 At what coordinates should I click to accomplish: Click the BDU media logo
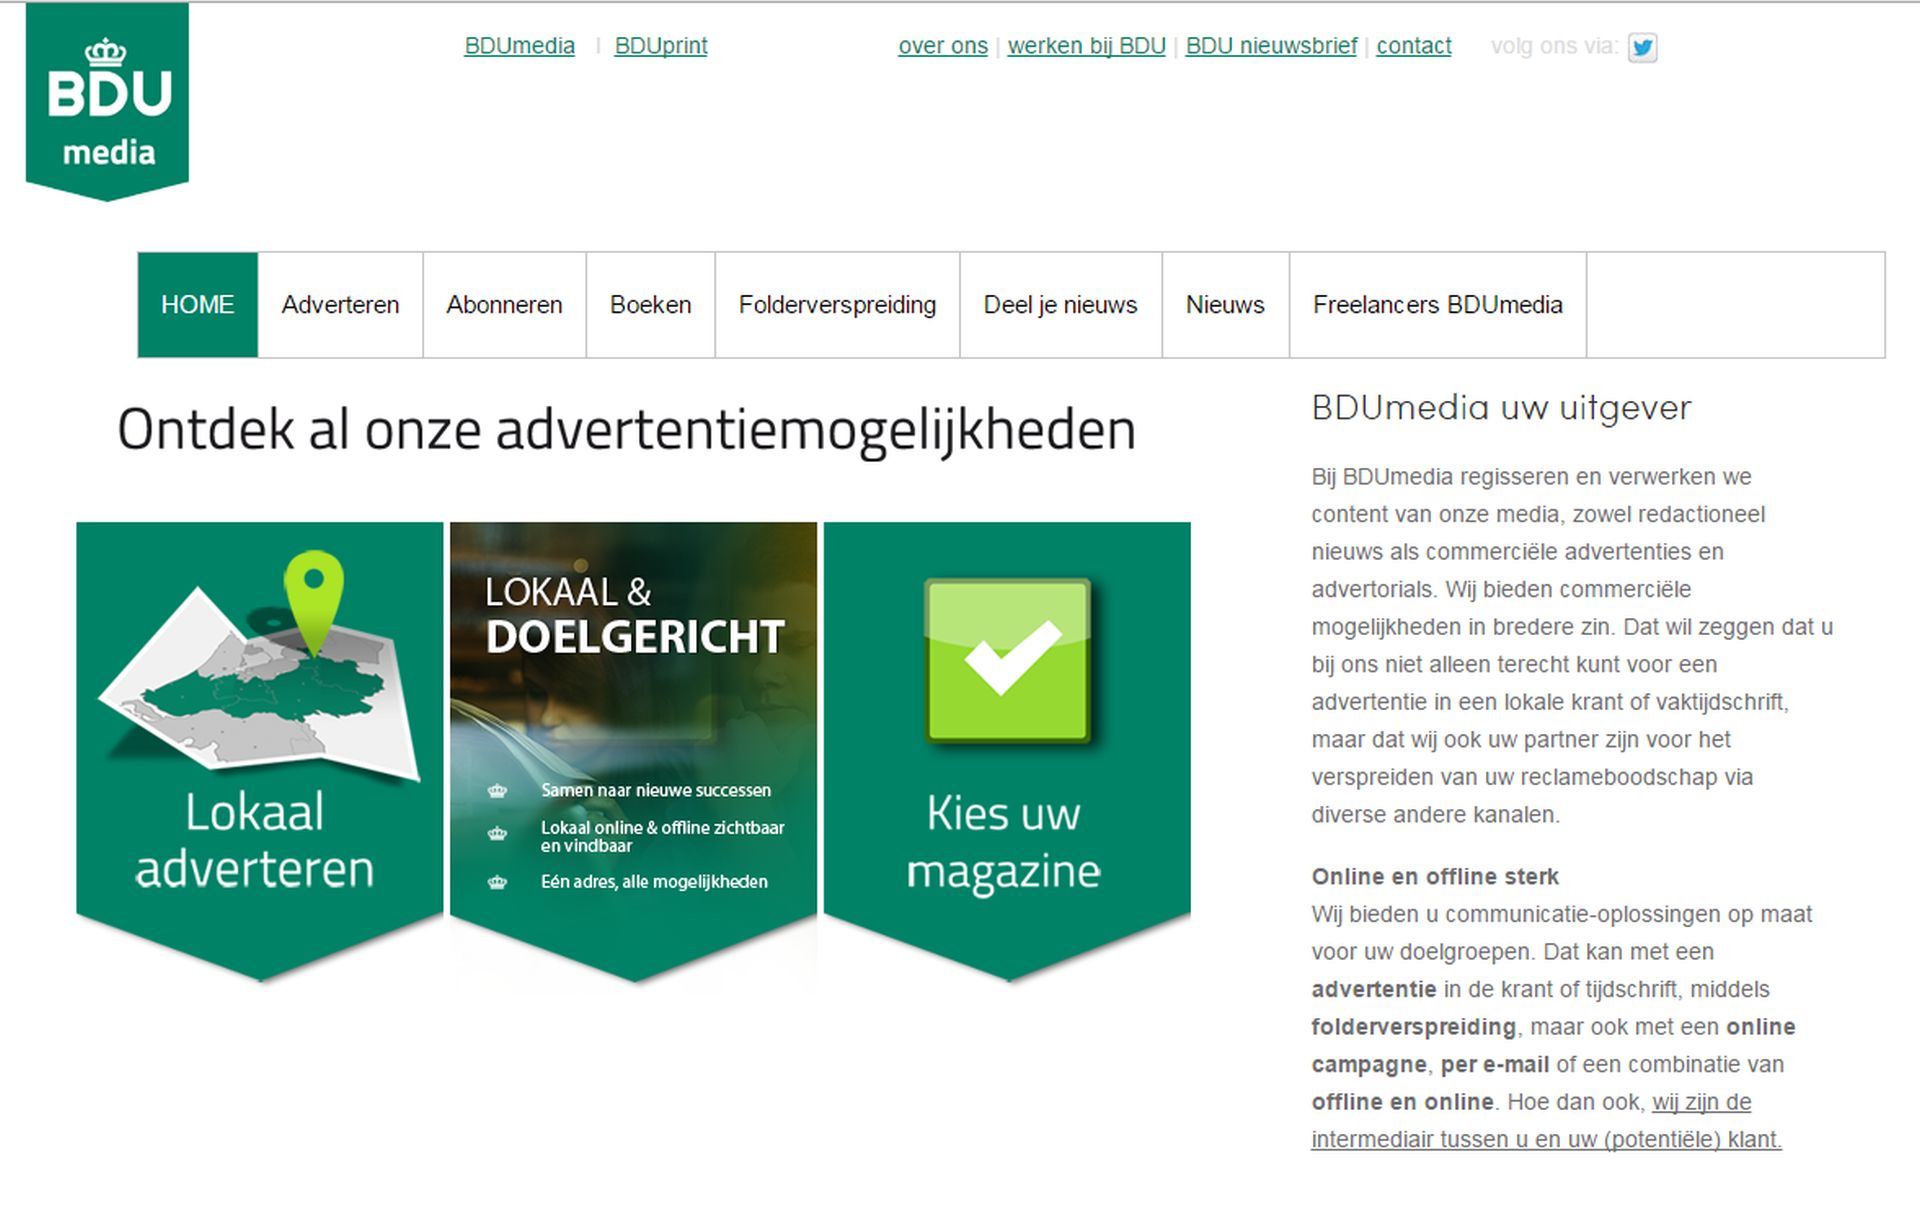[107, 100]
